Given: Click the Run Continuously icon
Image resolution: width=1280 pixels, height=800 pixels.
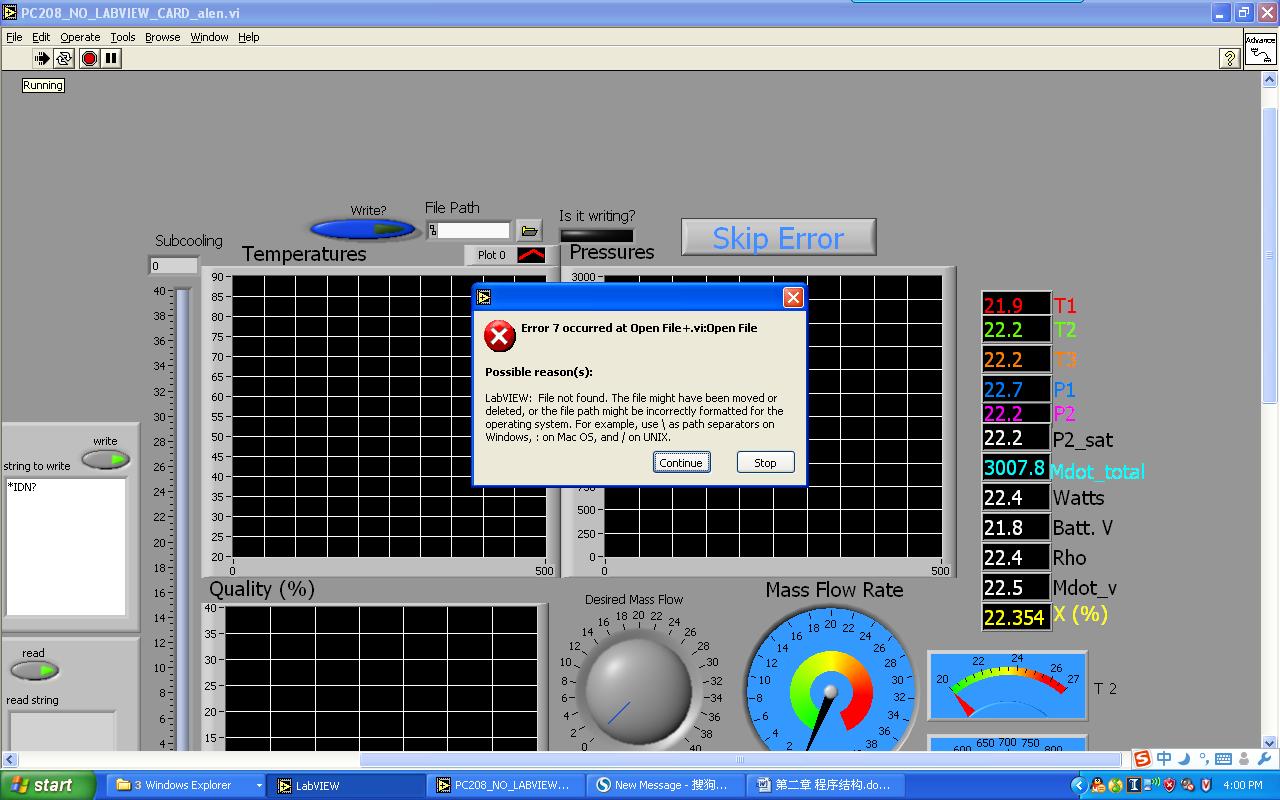Looking at the screenshot, I should click(65, 59).
